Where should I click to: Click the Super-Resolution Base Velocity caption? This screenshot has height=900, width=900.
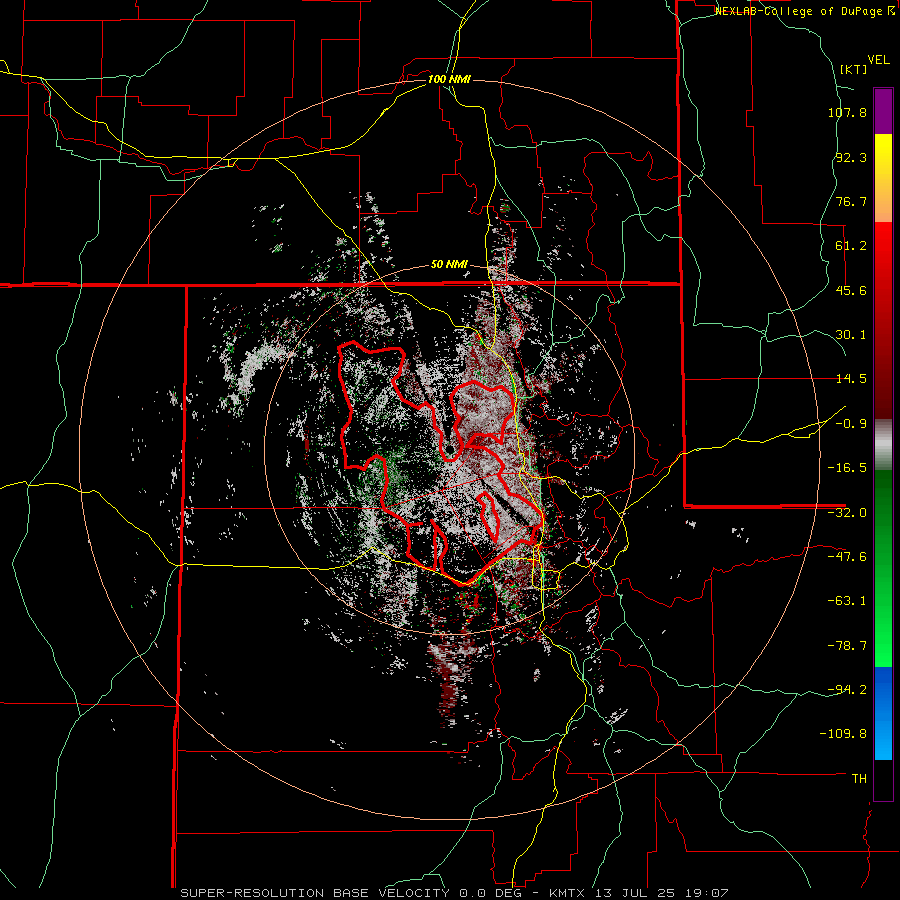click(455, 893)
